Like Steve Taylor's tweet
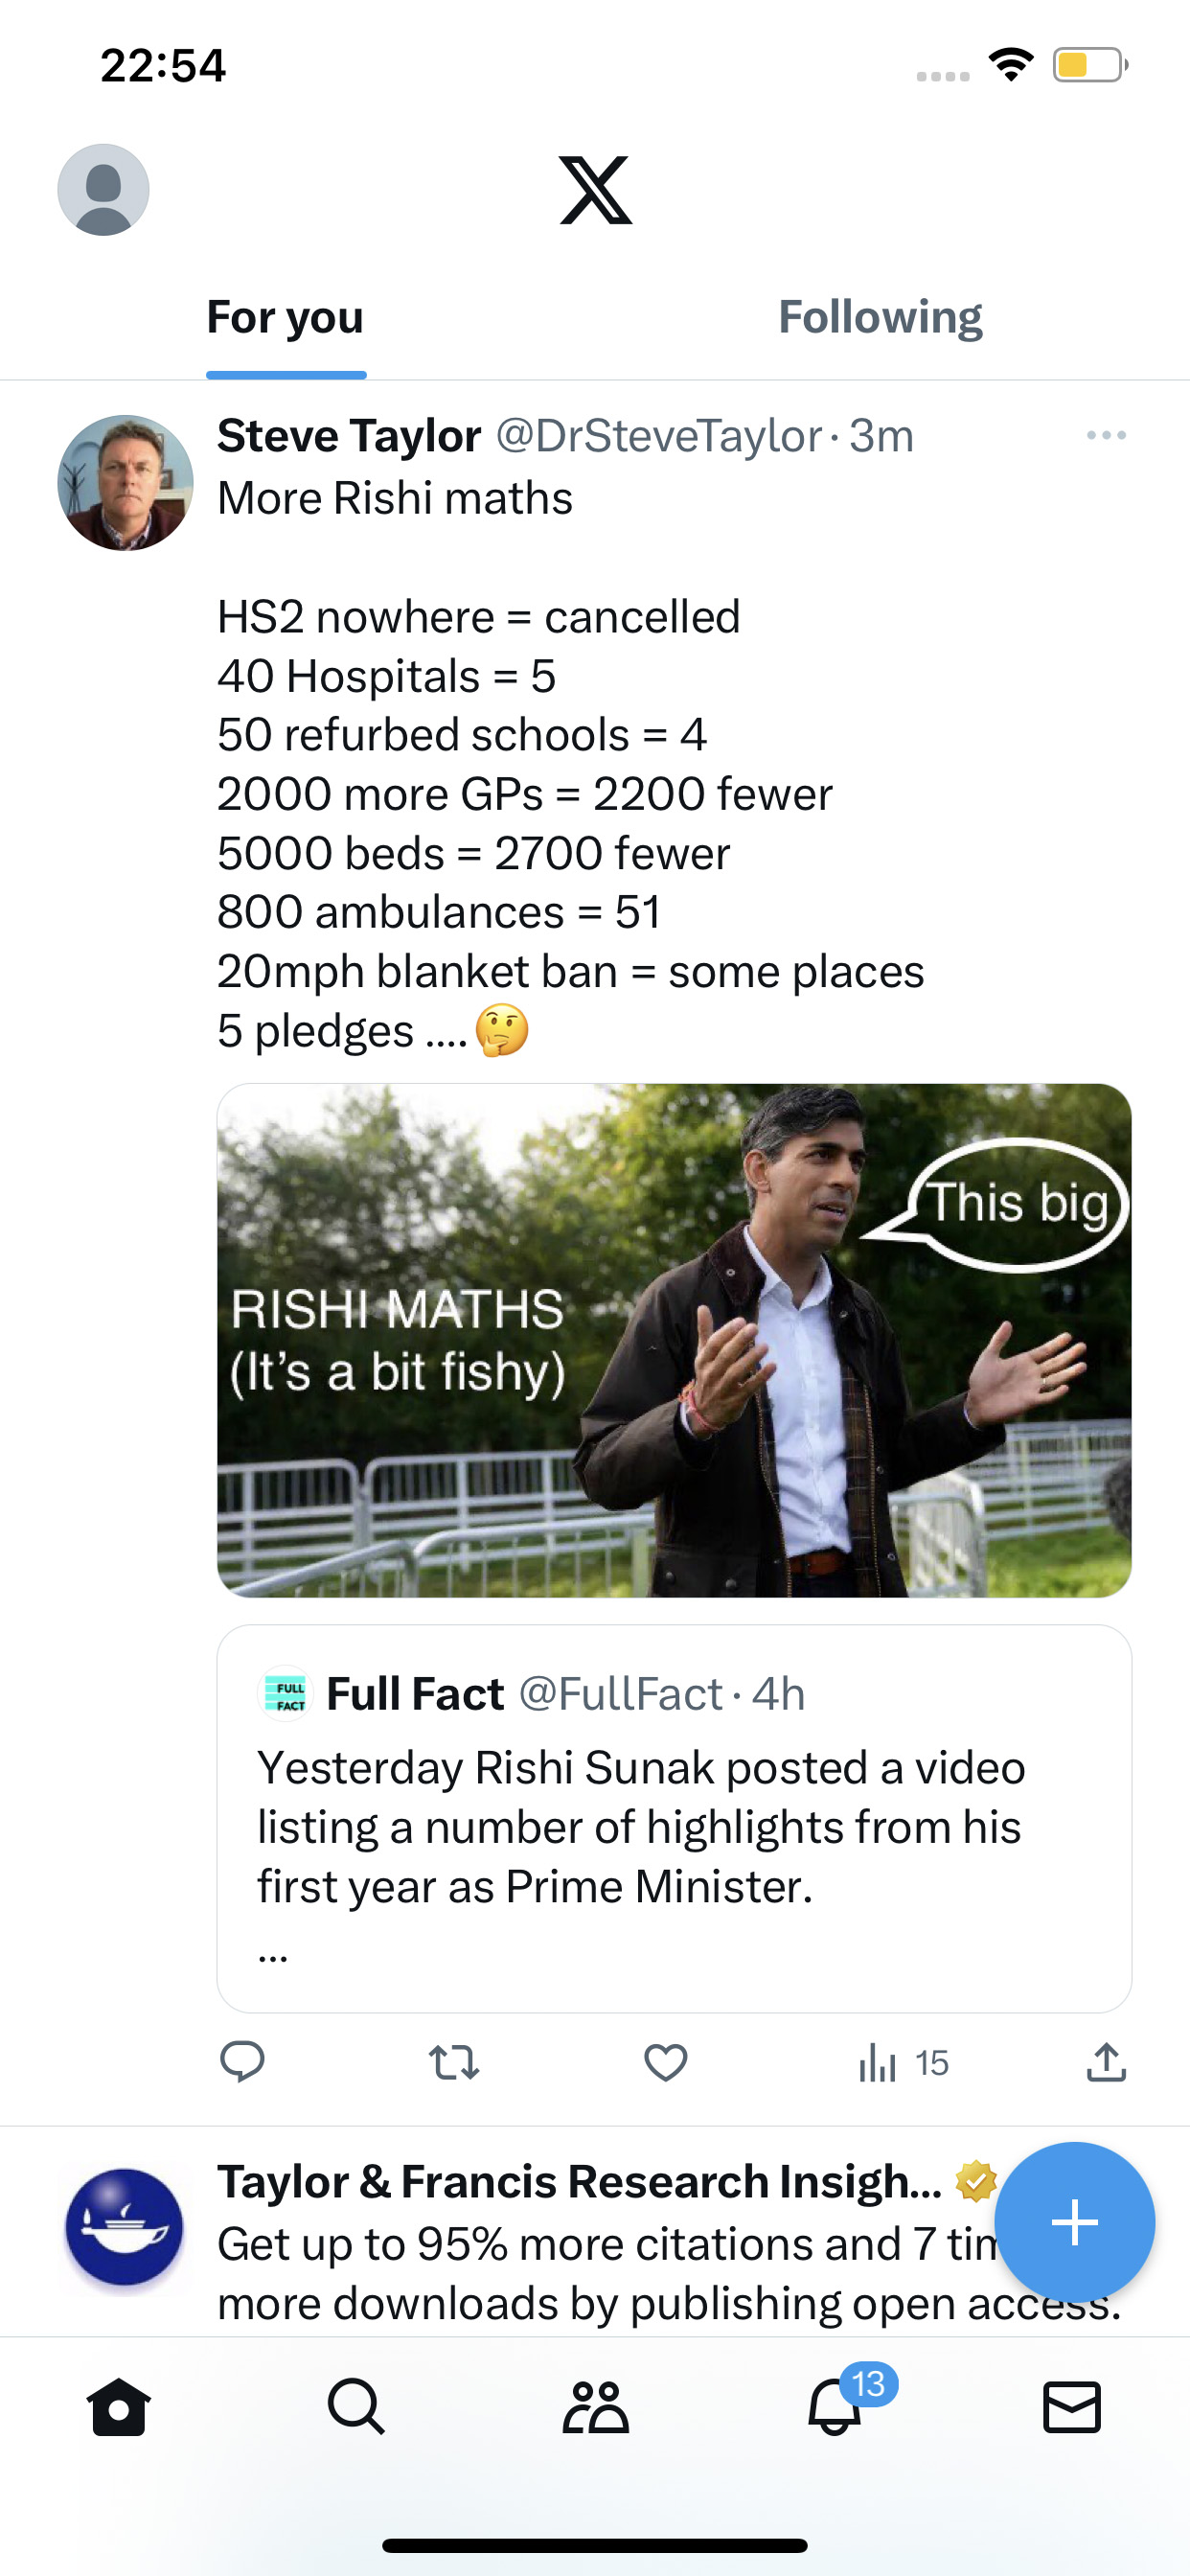Image resolution: width=1190 pixels, height=2576 pixels. point(665,2063)
